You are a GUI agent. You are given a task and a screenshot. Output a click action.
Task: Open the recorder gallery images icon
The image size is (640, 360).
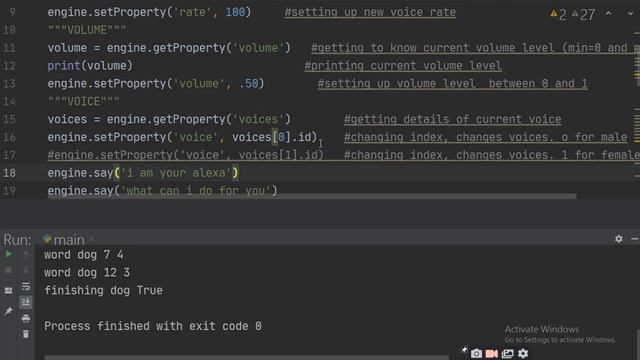(507, 353)
